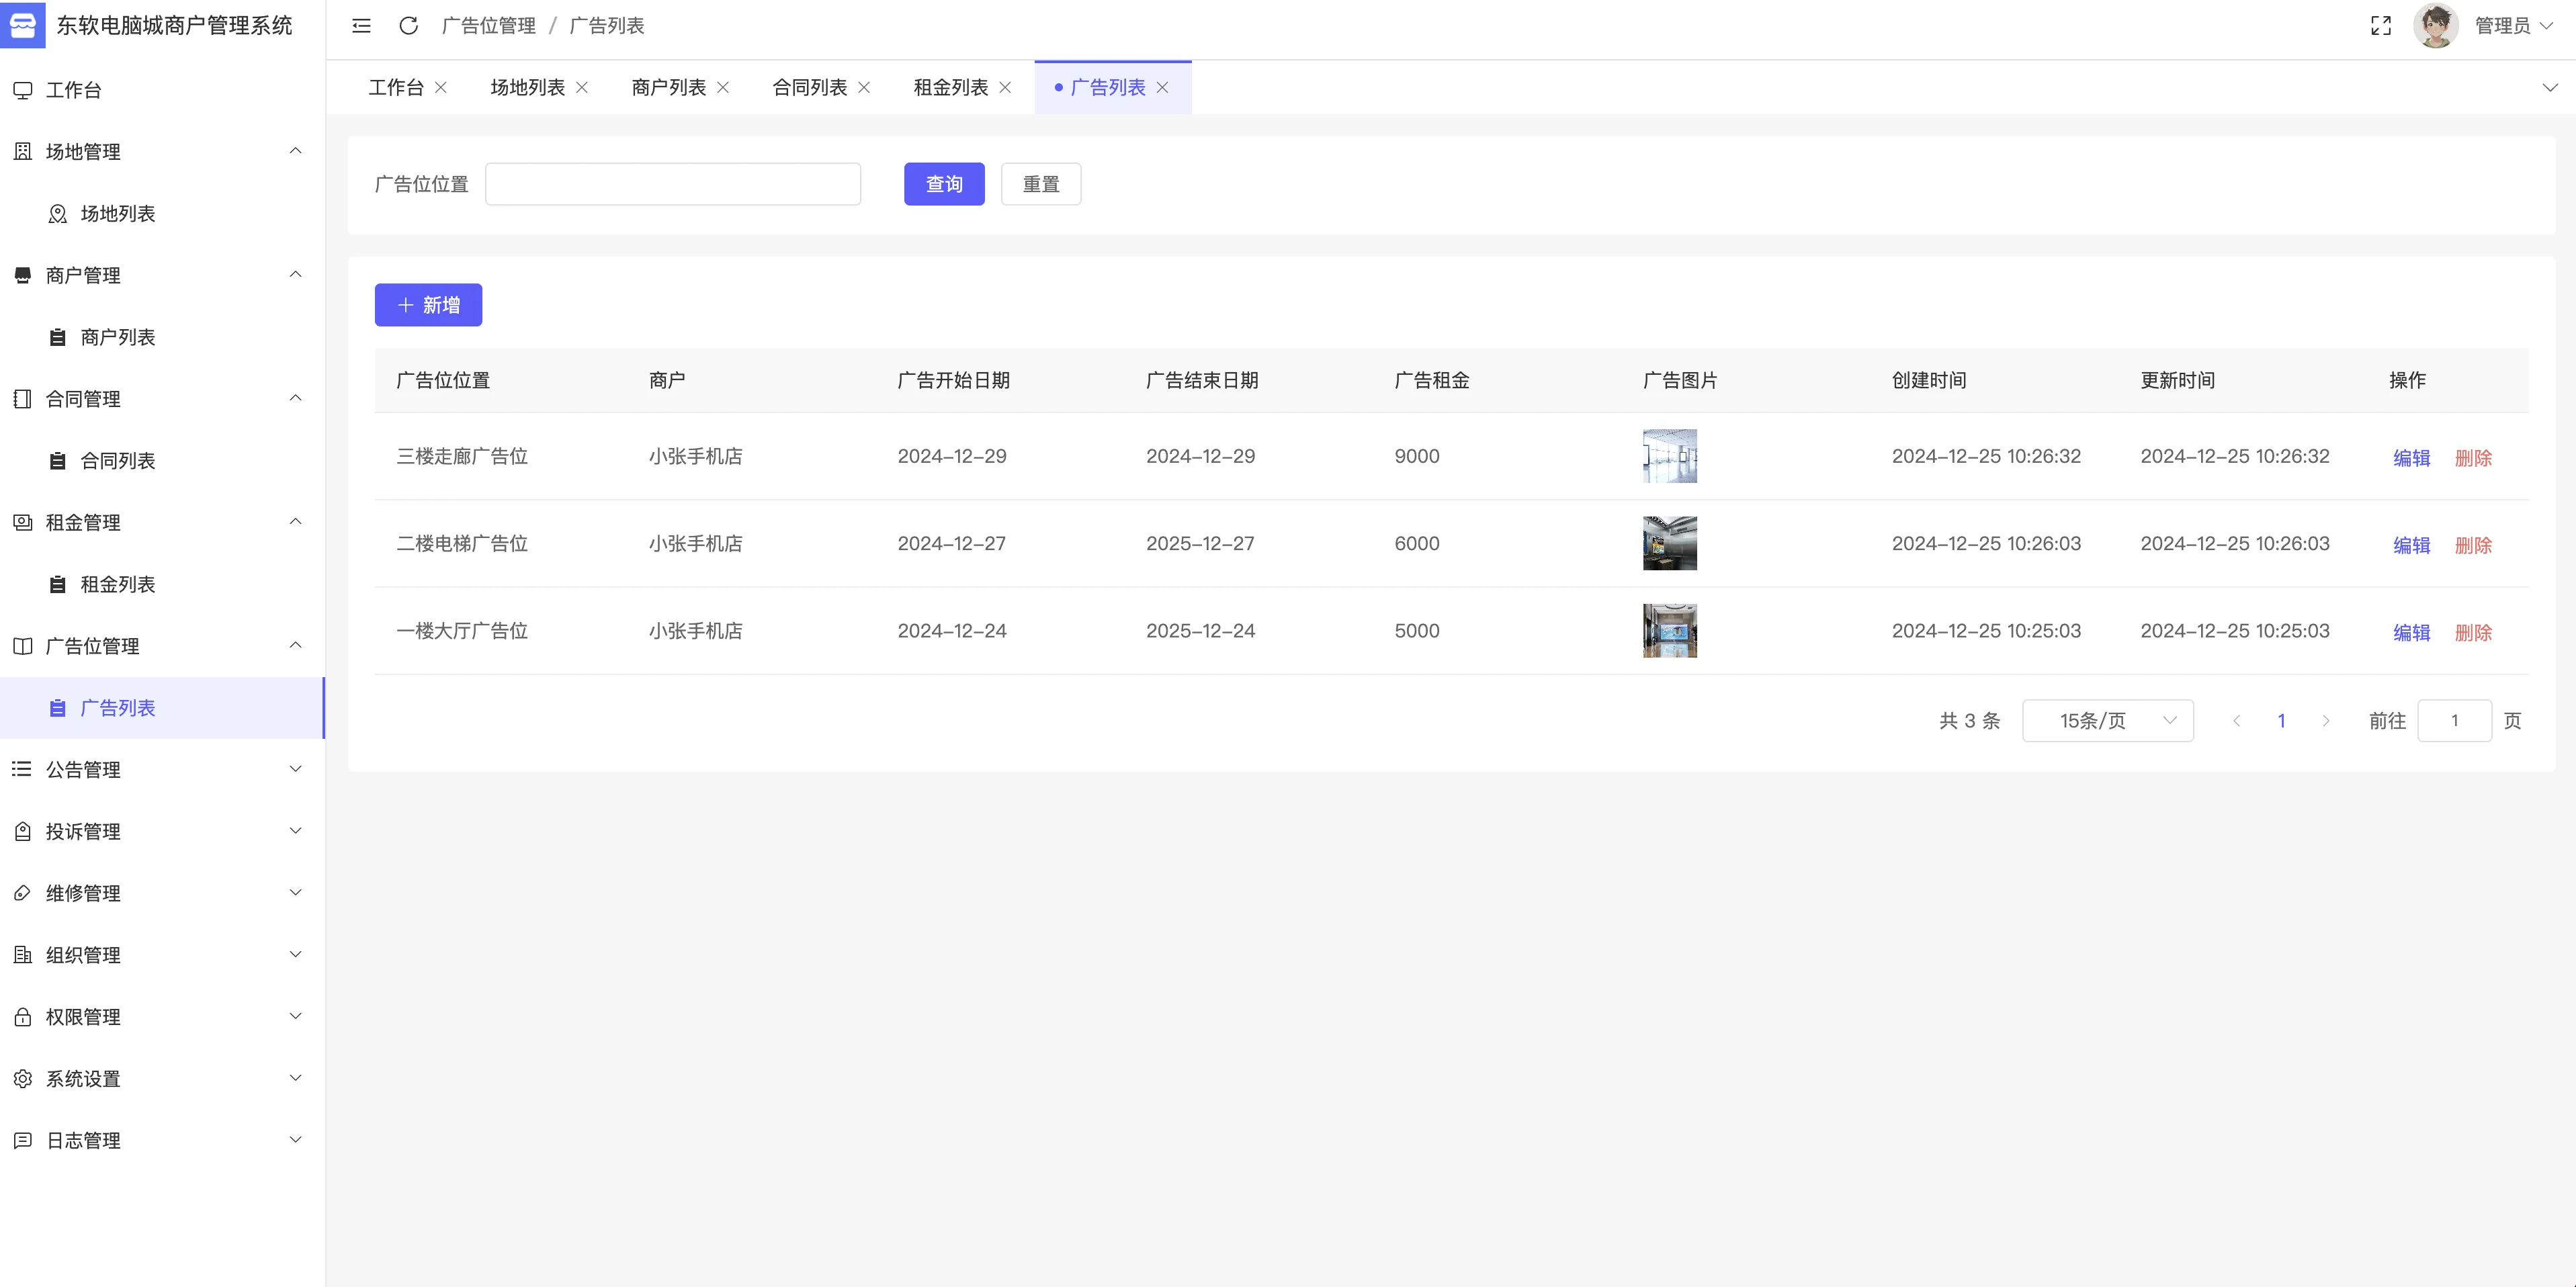Go to next page arrow

click(2325, 721)
